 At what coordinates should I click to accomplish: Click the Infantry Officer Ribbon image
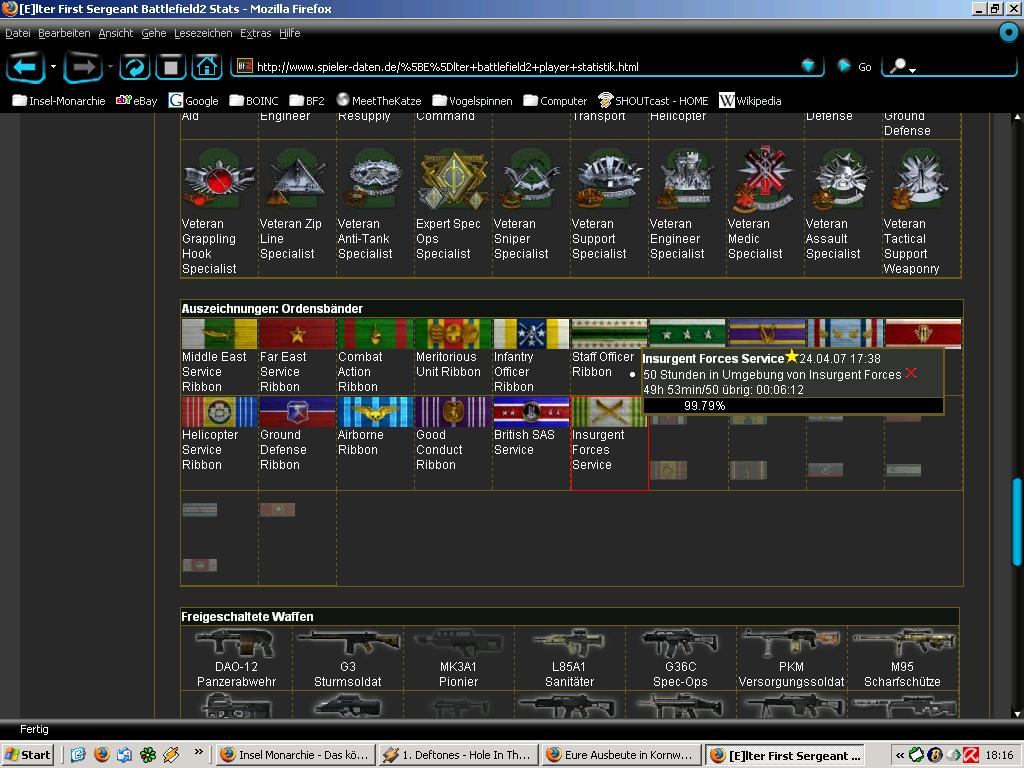point(531,334)
